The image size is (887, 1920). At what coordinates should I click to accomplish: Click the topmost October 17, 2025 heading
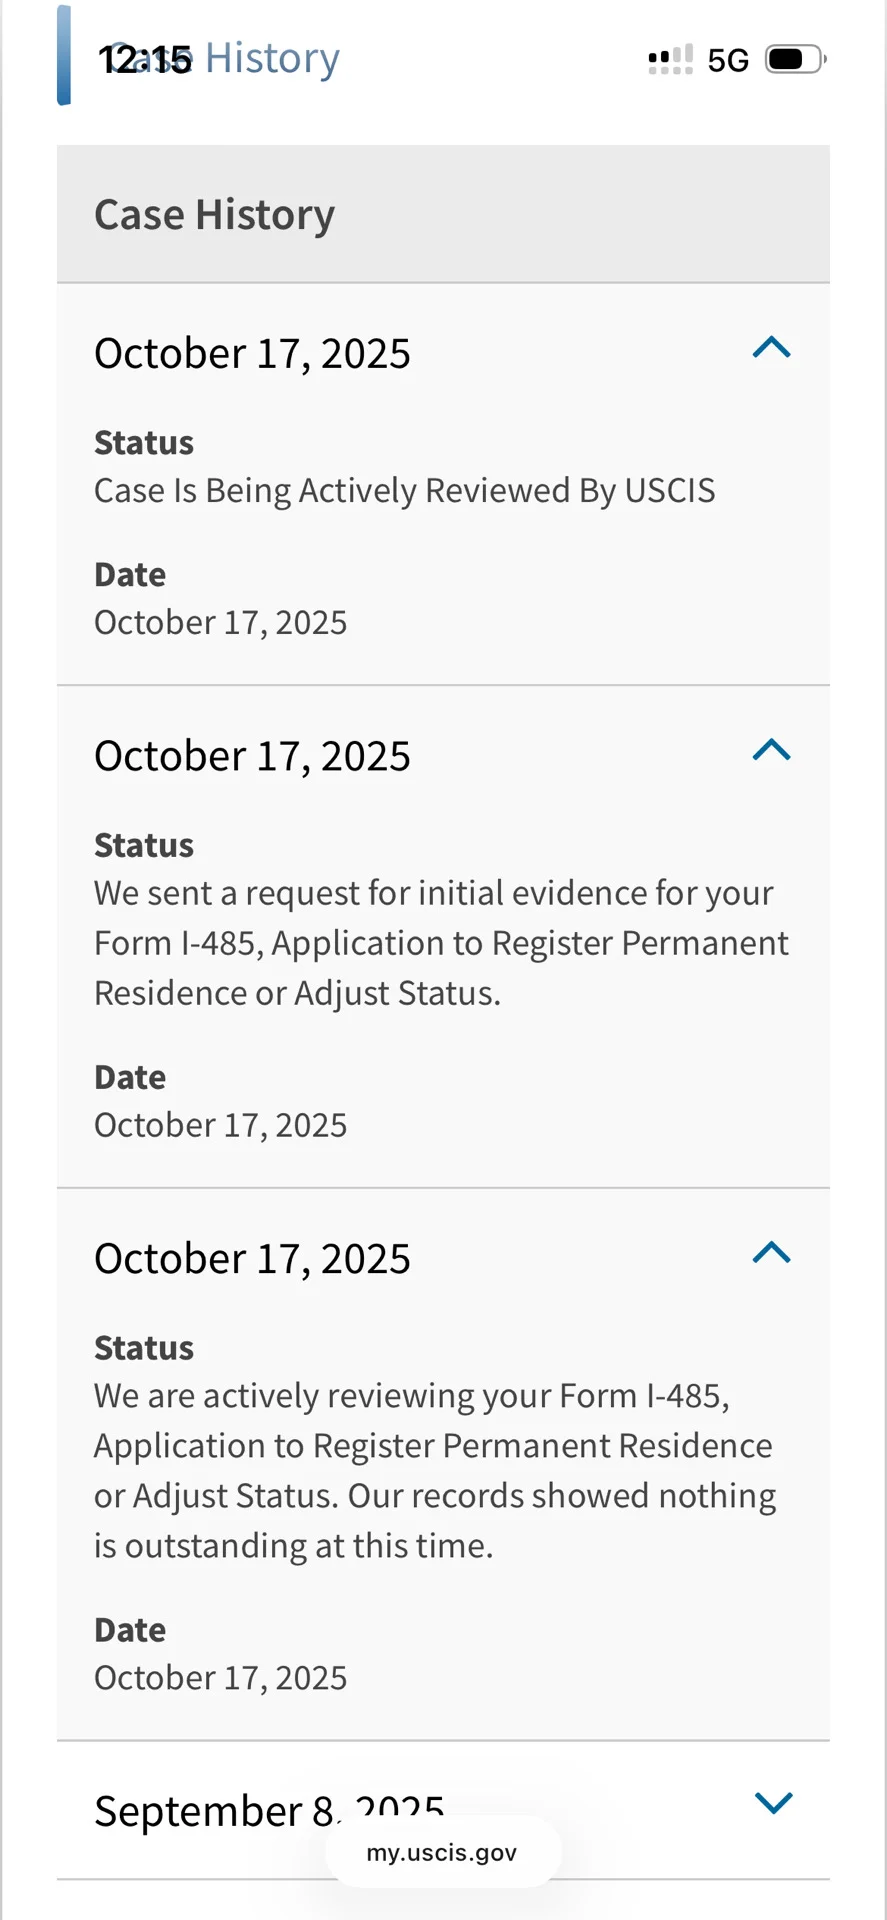(252, 354)
